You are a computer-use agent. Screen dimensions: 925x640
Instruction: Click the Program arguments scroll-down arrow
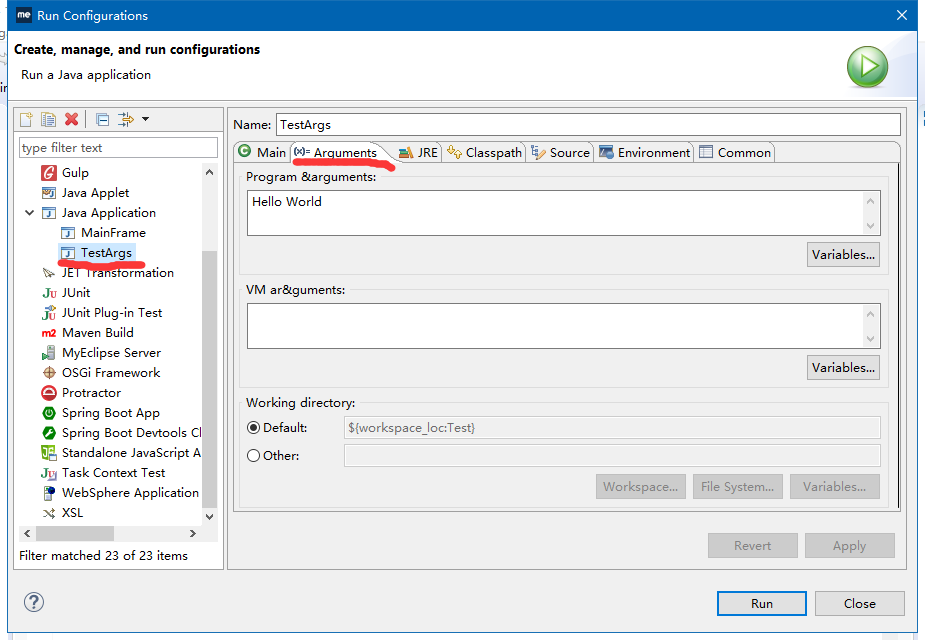[871, 225]
